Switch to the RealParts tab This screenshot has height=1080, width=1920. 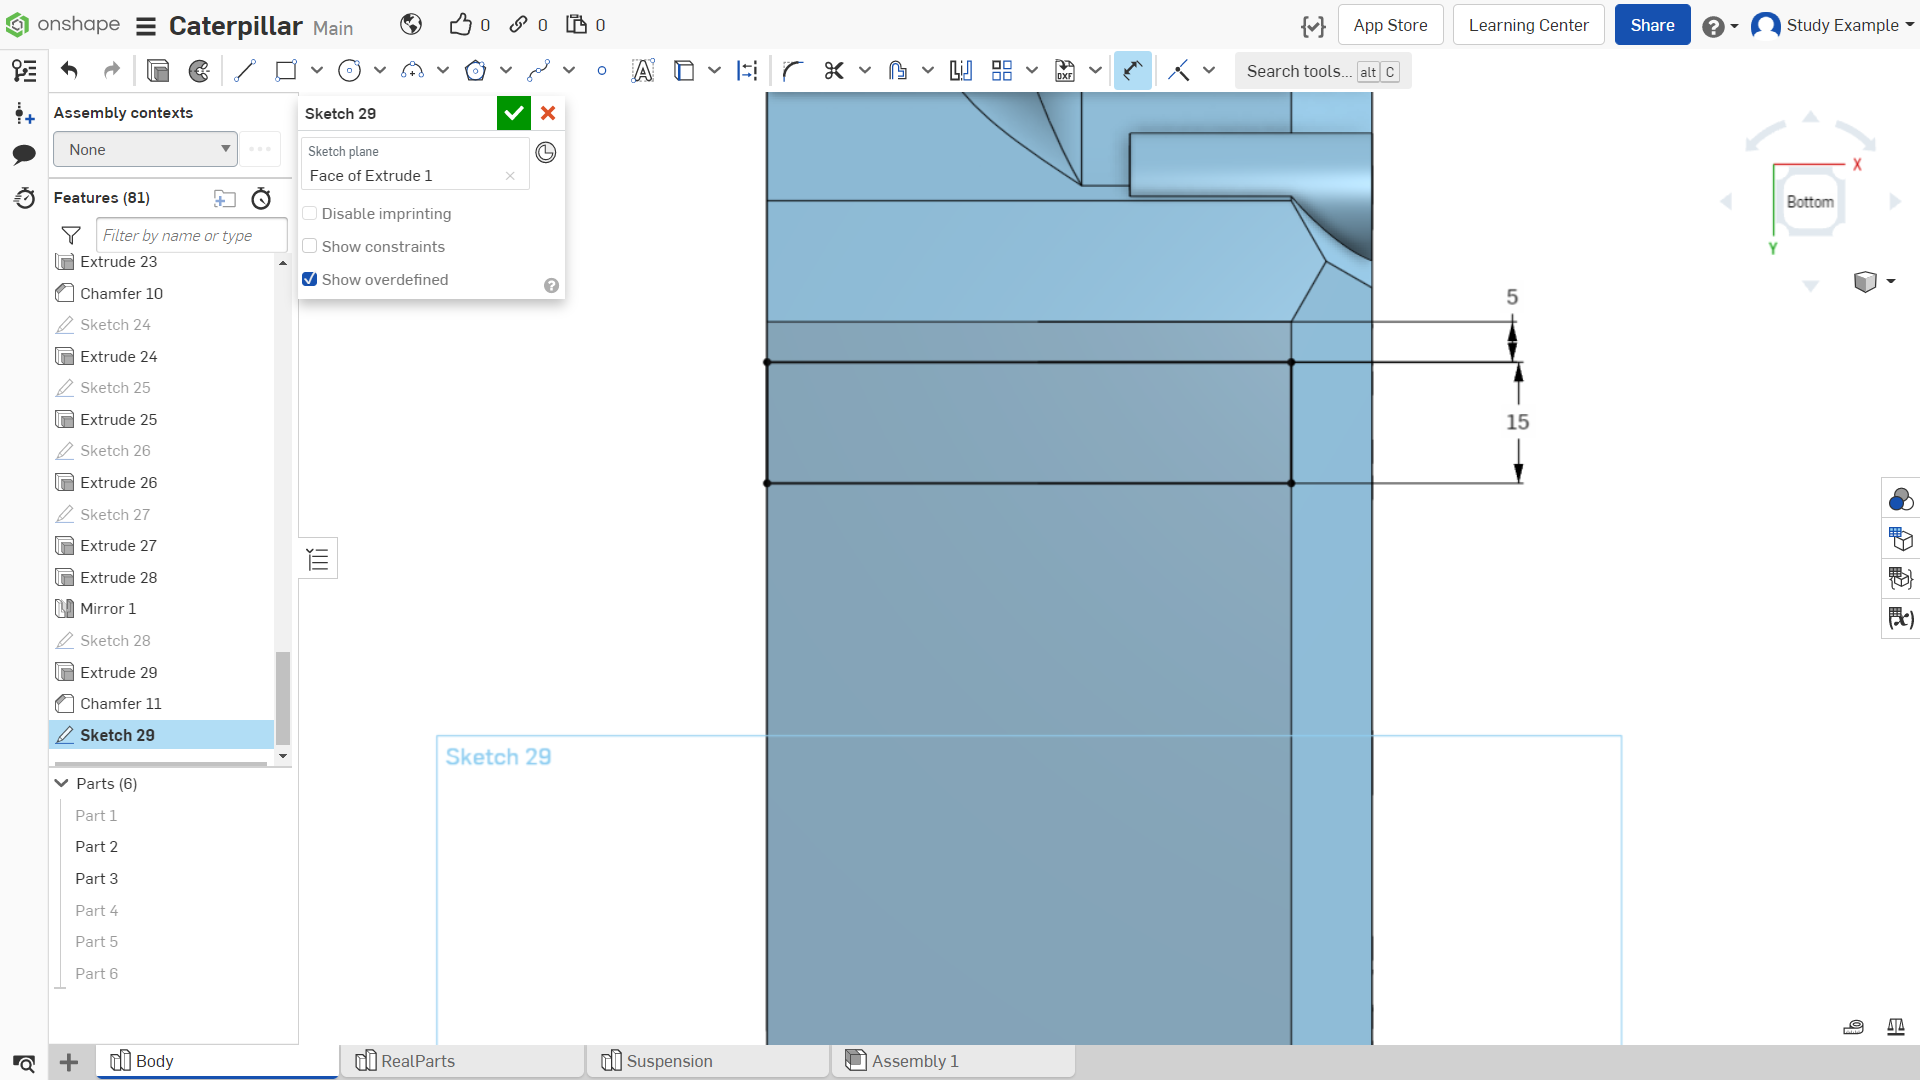pos(462,1061)
